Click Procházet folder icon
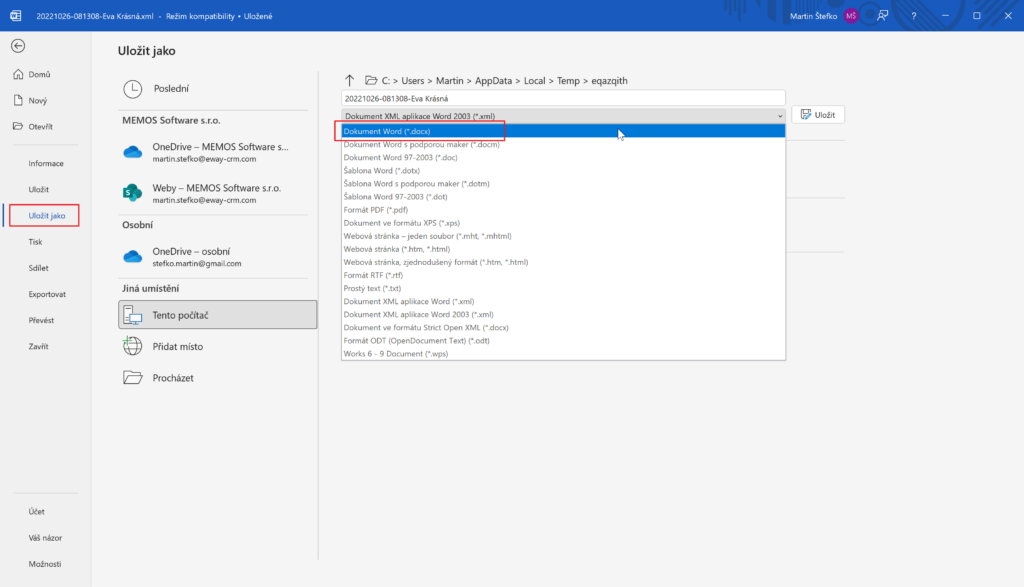This screenshot has width=1024, height=587. tap(133, 377)
